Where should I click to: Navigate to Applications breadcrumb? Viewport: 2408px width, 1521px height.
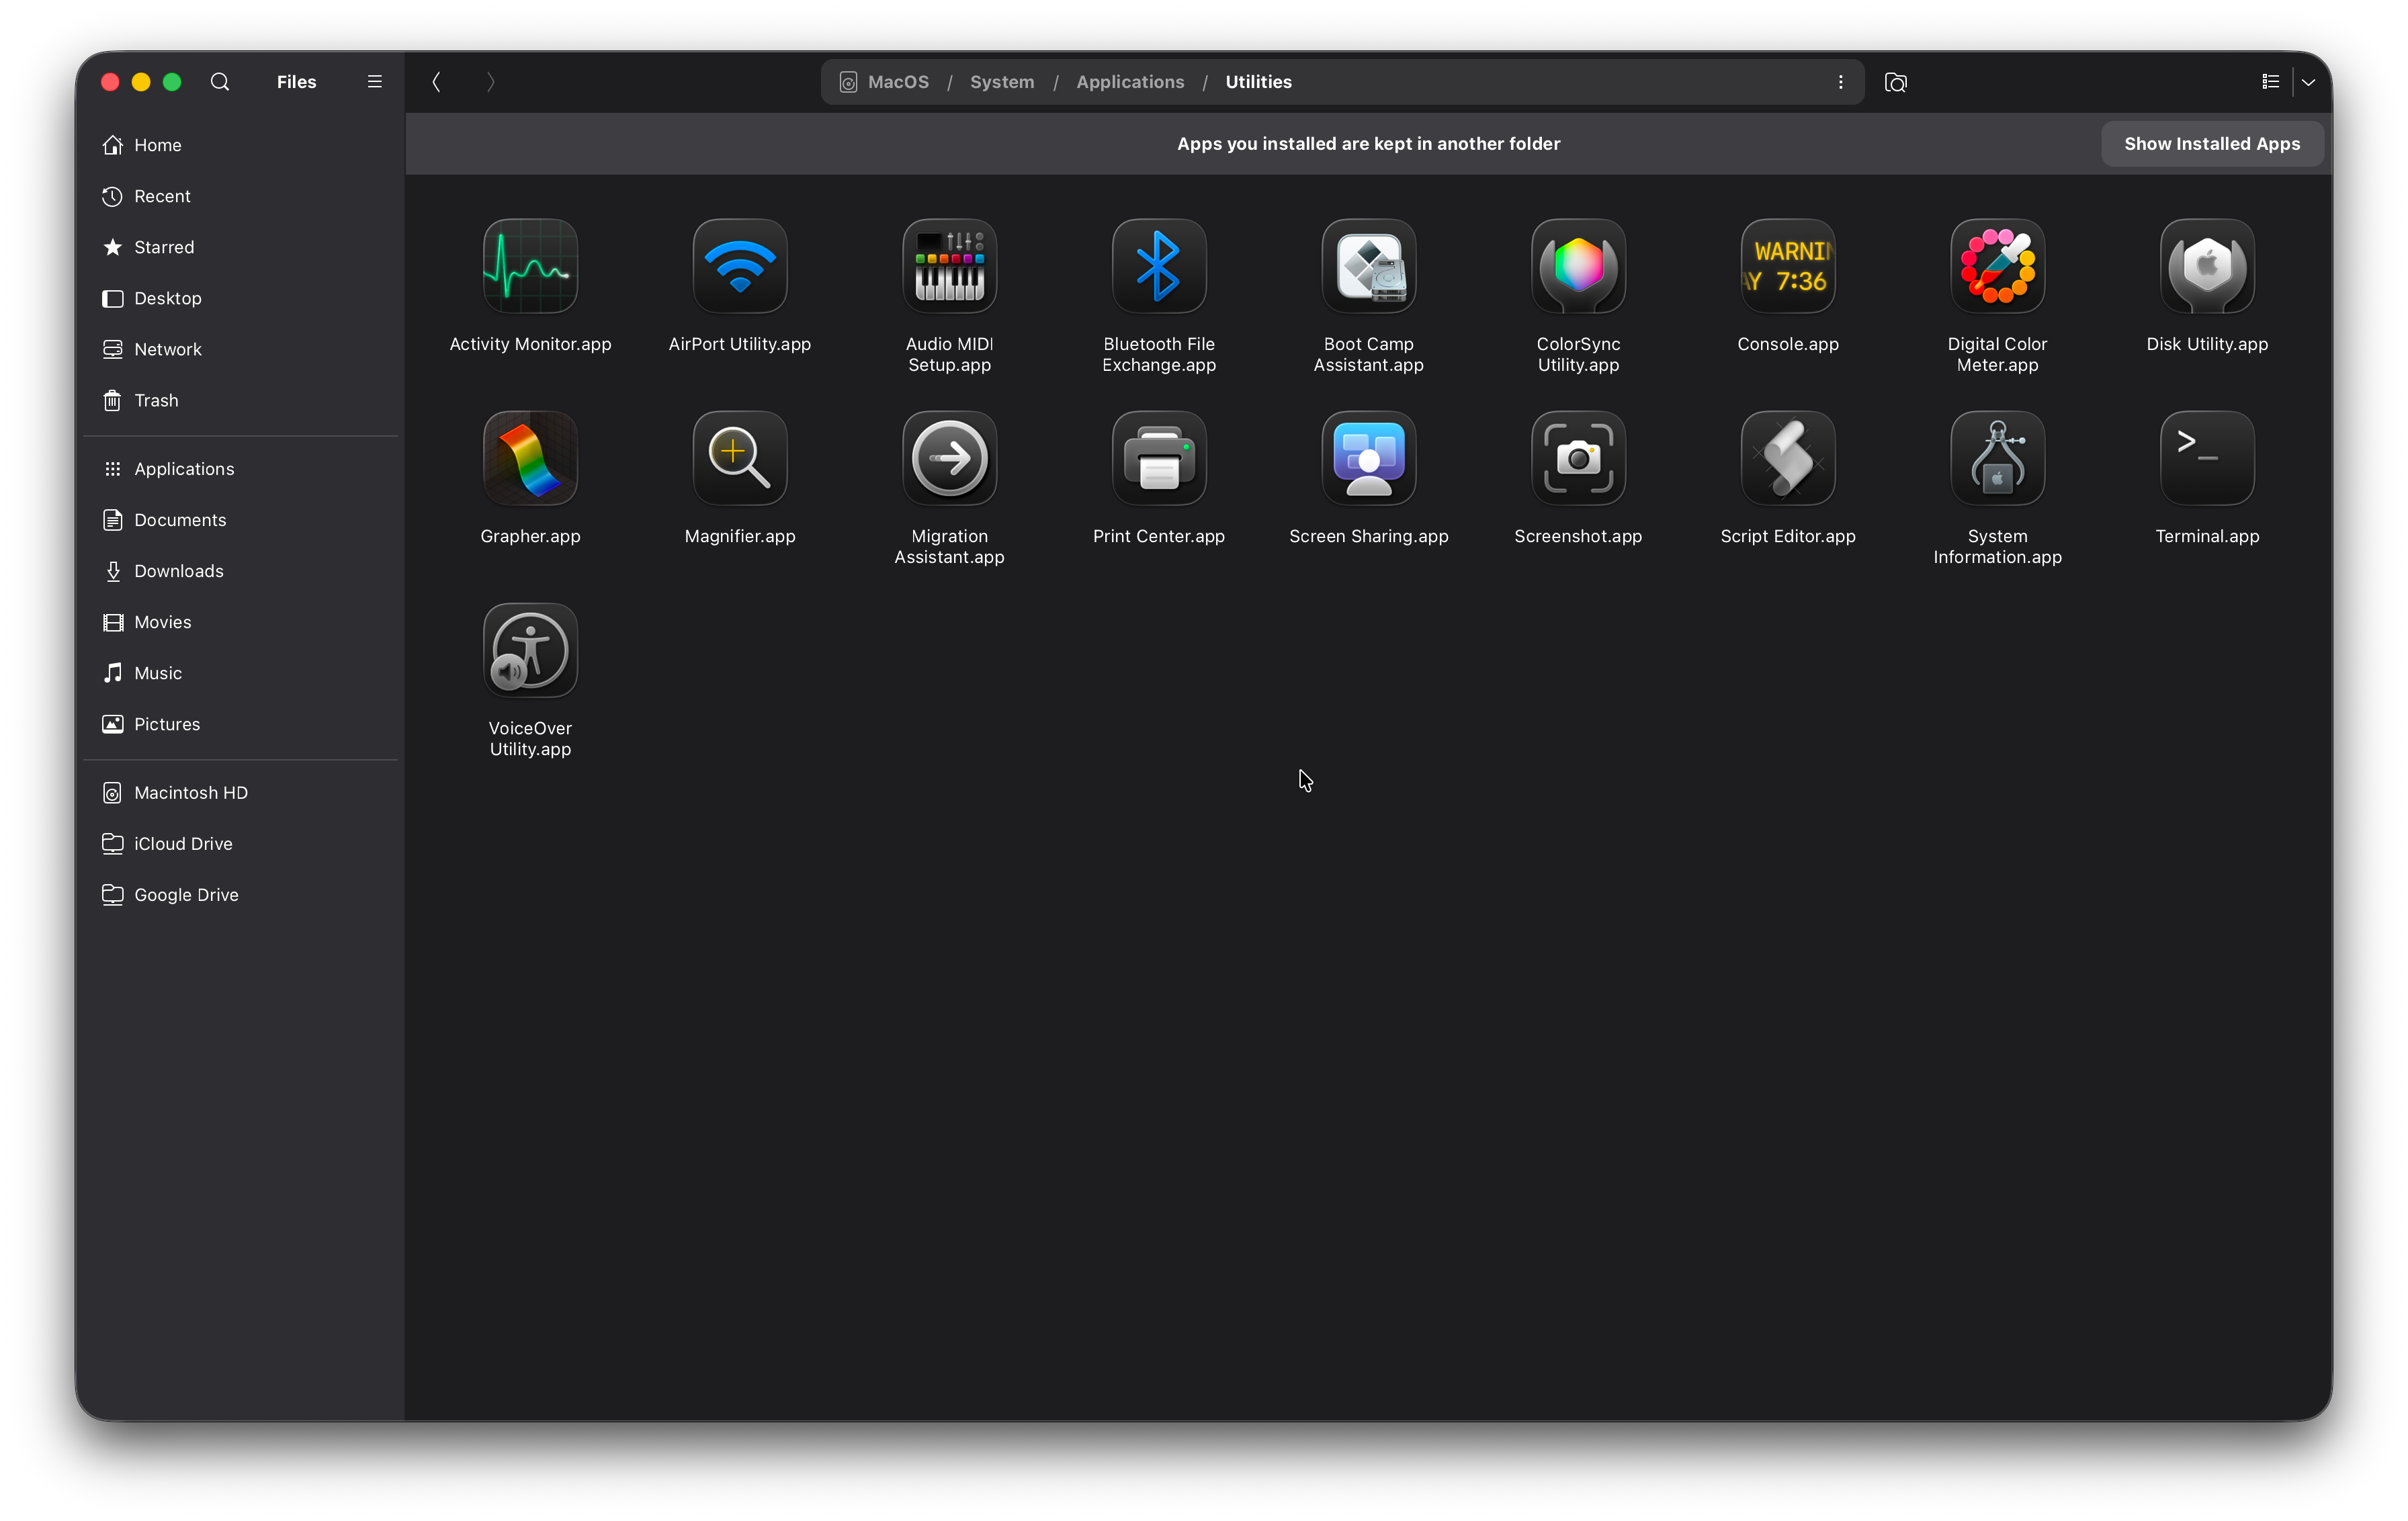point(1130,82)
